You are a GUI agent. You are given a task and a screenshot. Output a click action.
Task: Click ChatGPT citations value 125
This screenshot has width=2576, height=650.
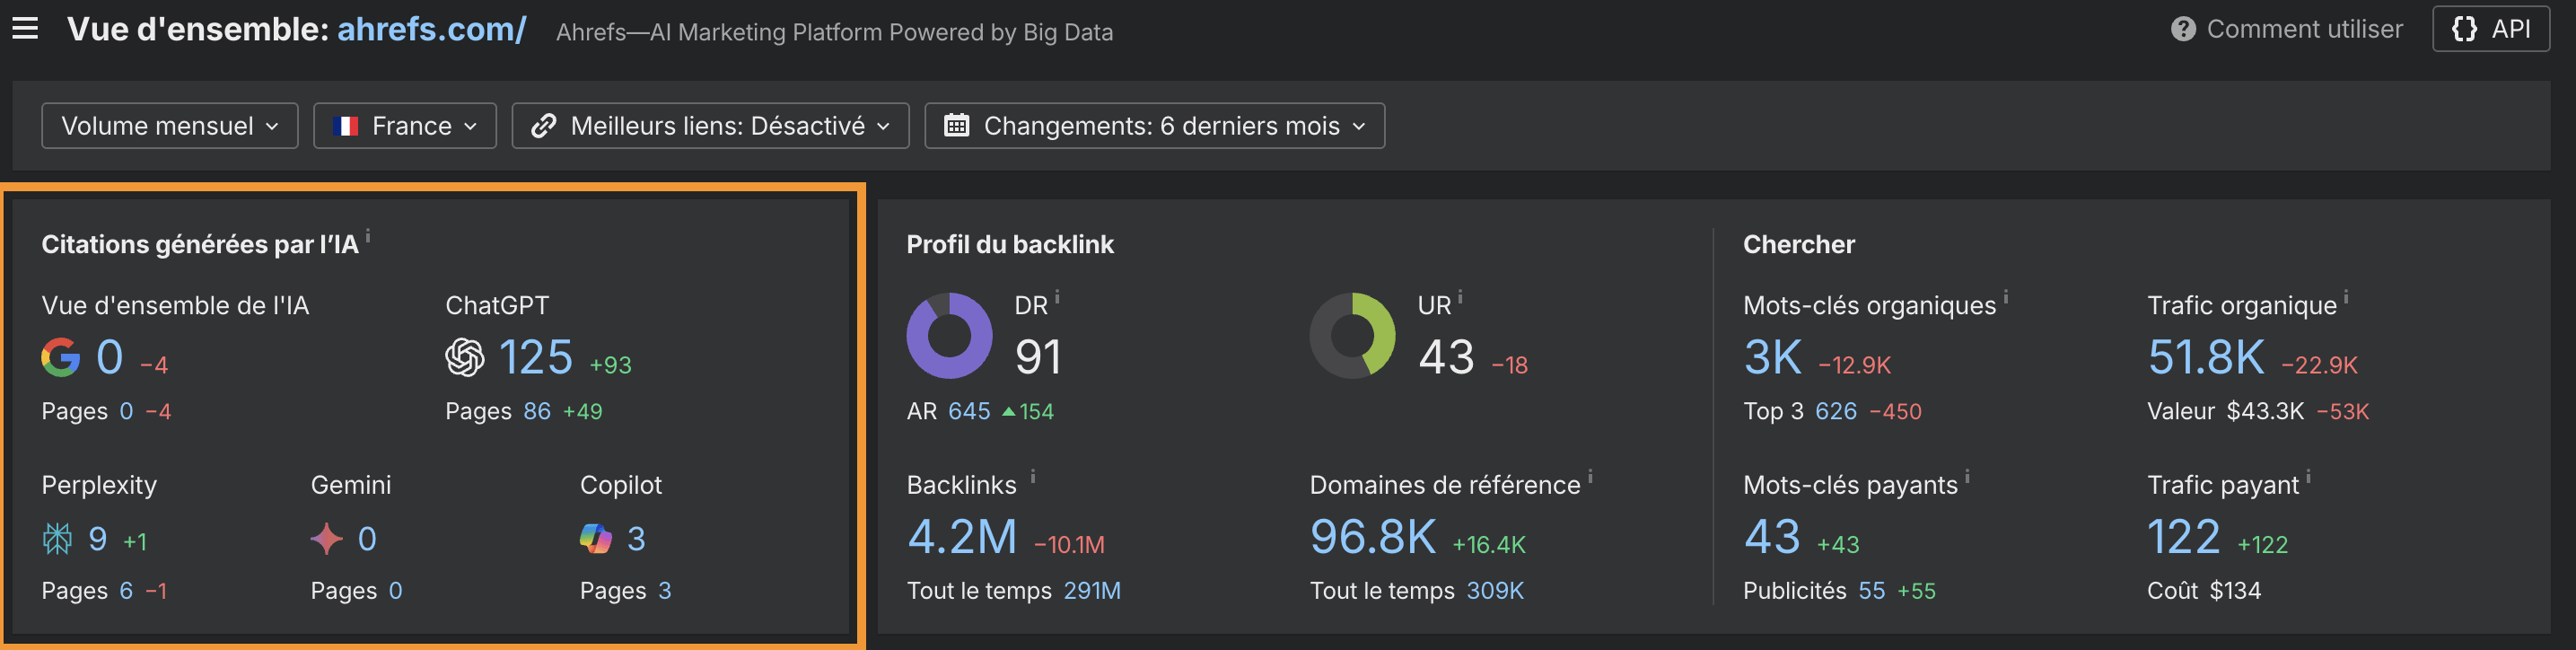535,357
